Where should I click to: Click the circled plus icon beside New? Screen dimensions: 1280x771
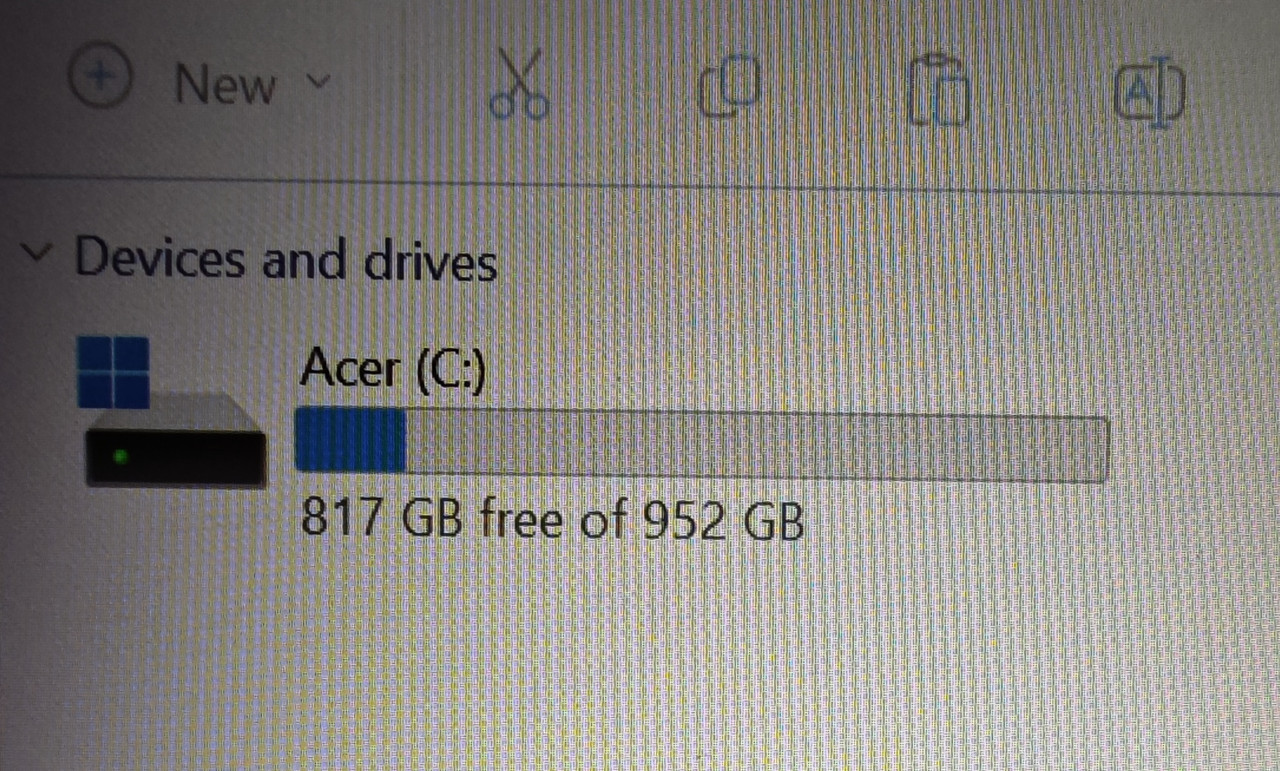tap(101, 78)
